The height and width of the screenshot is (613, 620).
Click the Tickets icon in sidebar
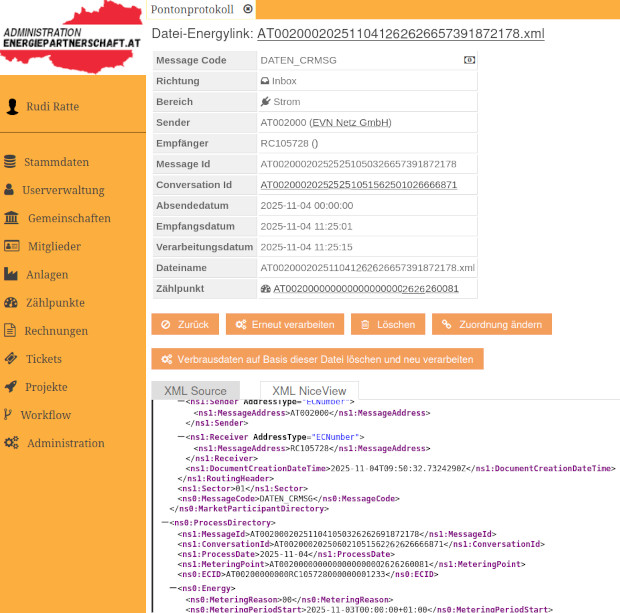[x=11, y=359]
